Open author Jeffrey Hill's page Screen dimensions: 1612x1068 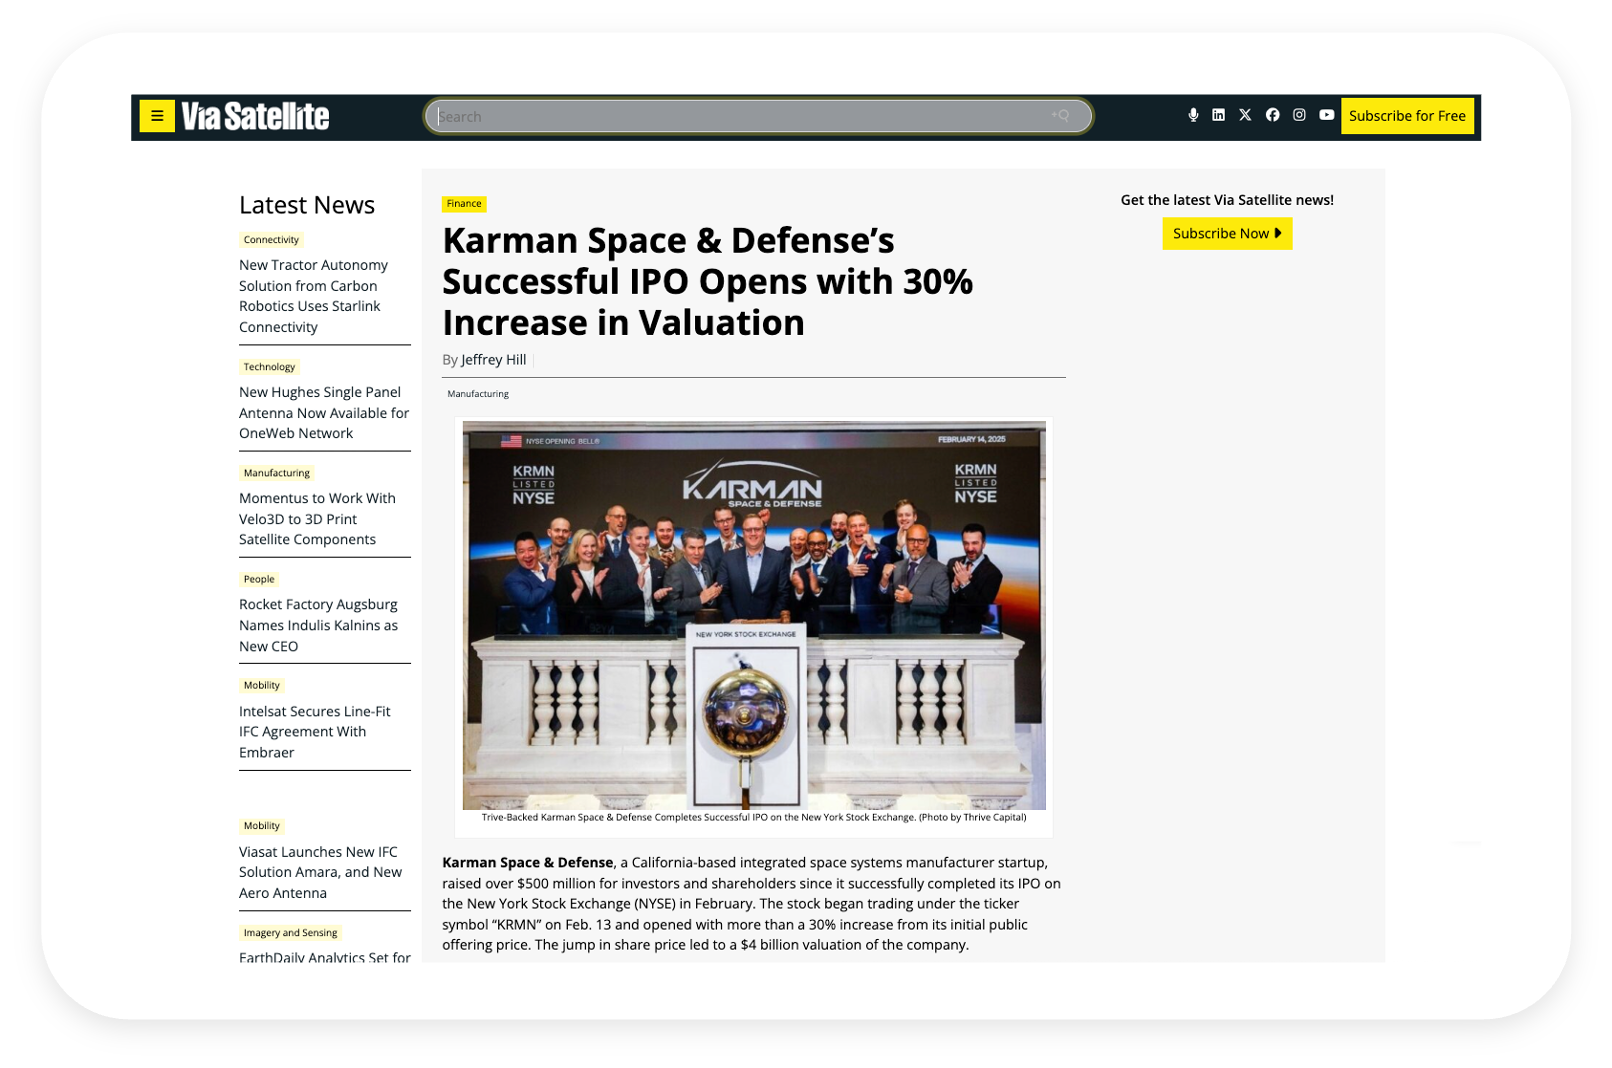pyautogui.click(x=493, y=360)
